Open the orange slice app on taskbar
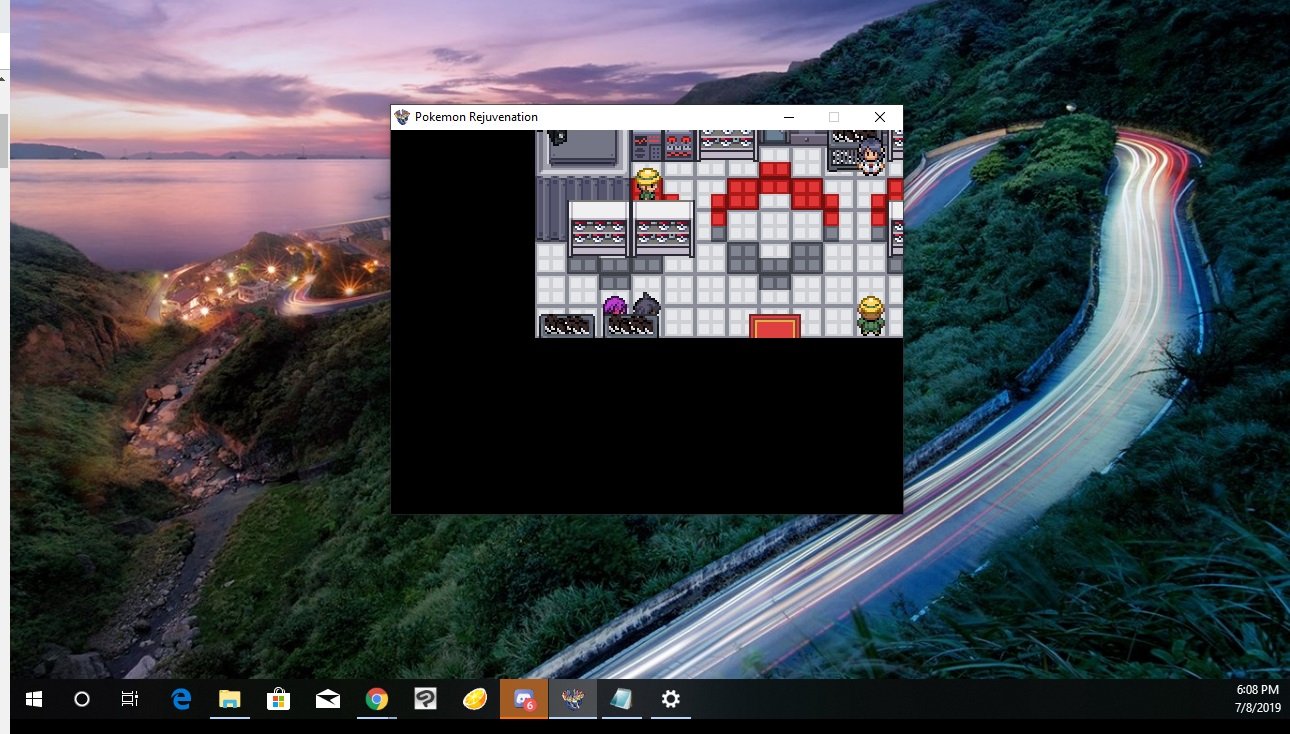This screenshot has width=1290, height=734. (x=474, y=700)
